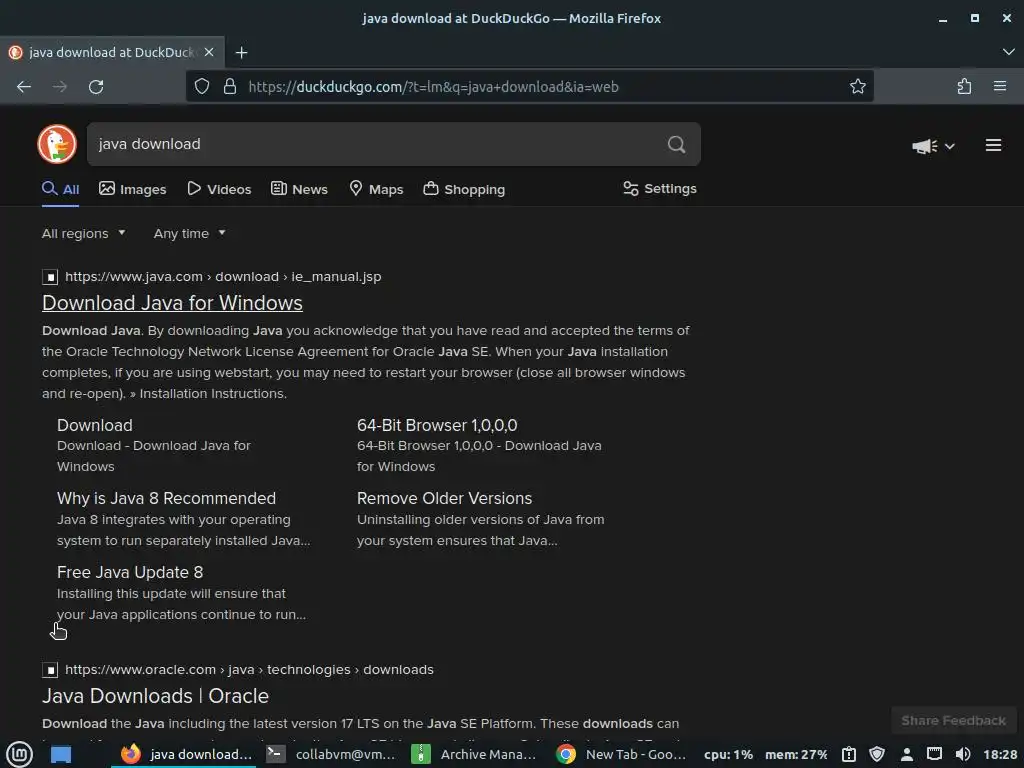Click the blue show desktop taskbar icon
The width and height of the screenshot is (1024, 768).
(61, 754)
